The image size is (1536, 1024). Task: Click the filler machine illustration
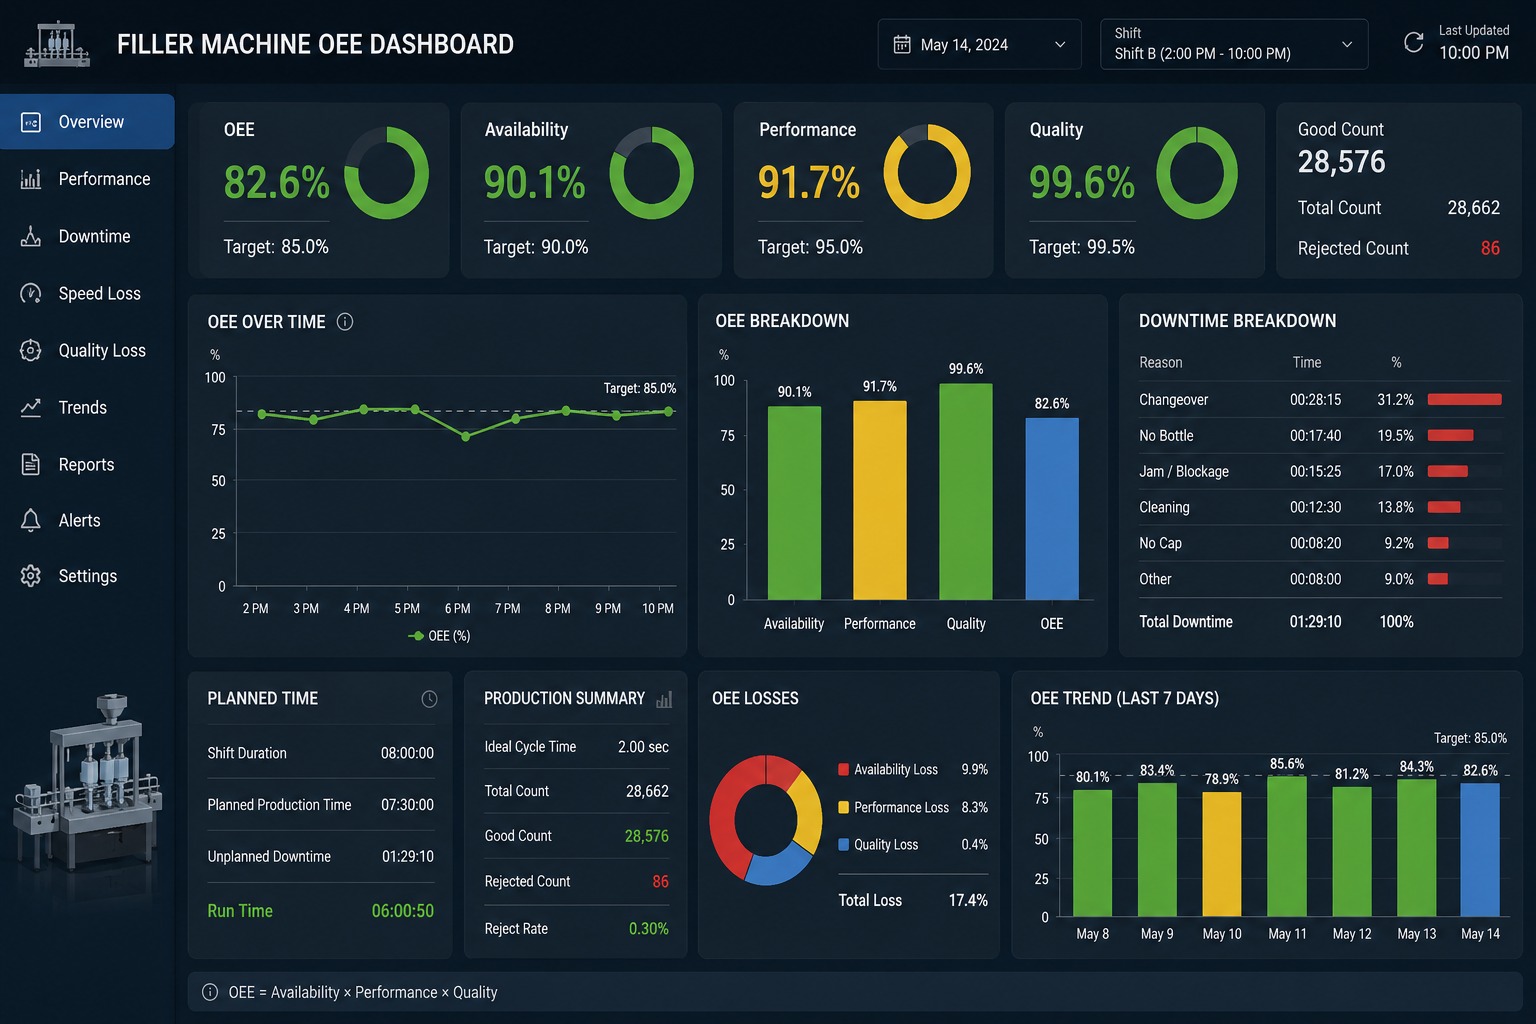pos(87,785)
